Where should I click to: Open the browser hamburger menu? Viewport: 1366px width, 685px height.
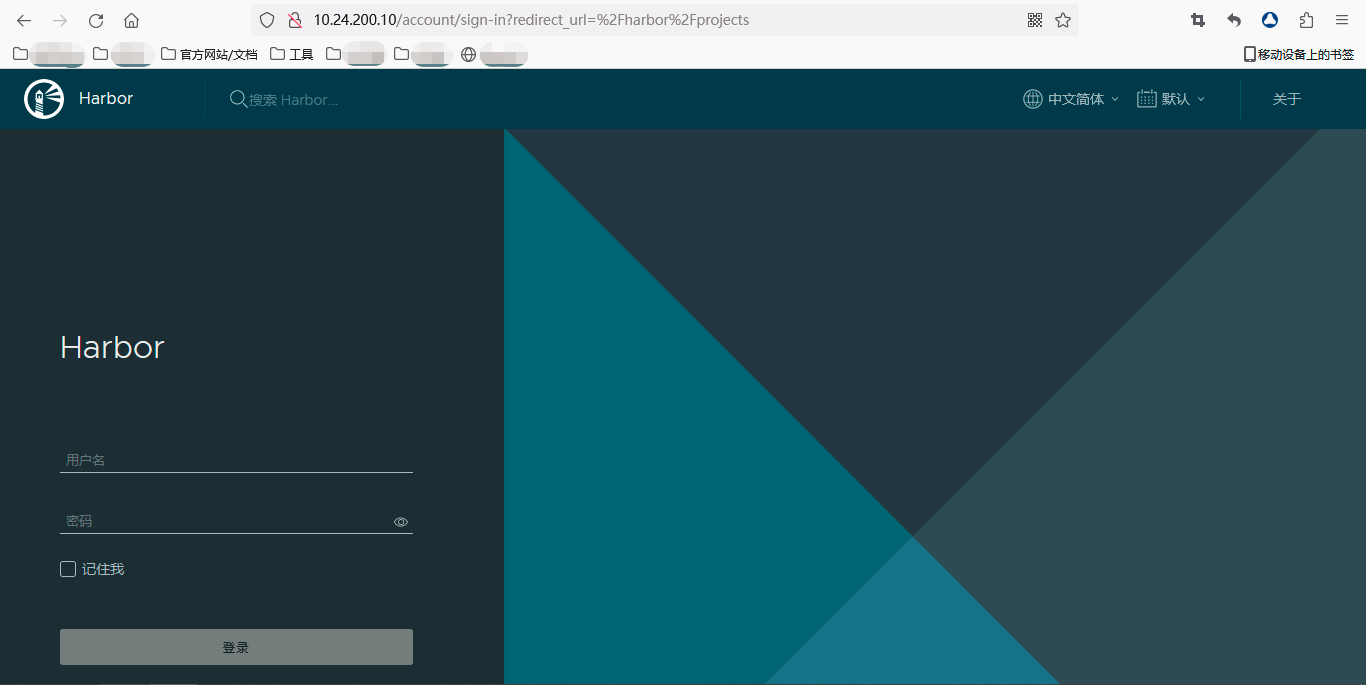click(x=1342, y=20)
